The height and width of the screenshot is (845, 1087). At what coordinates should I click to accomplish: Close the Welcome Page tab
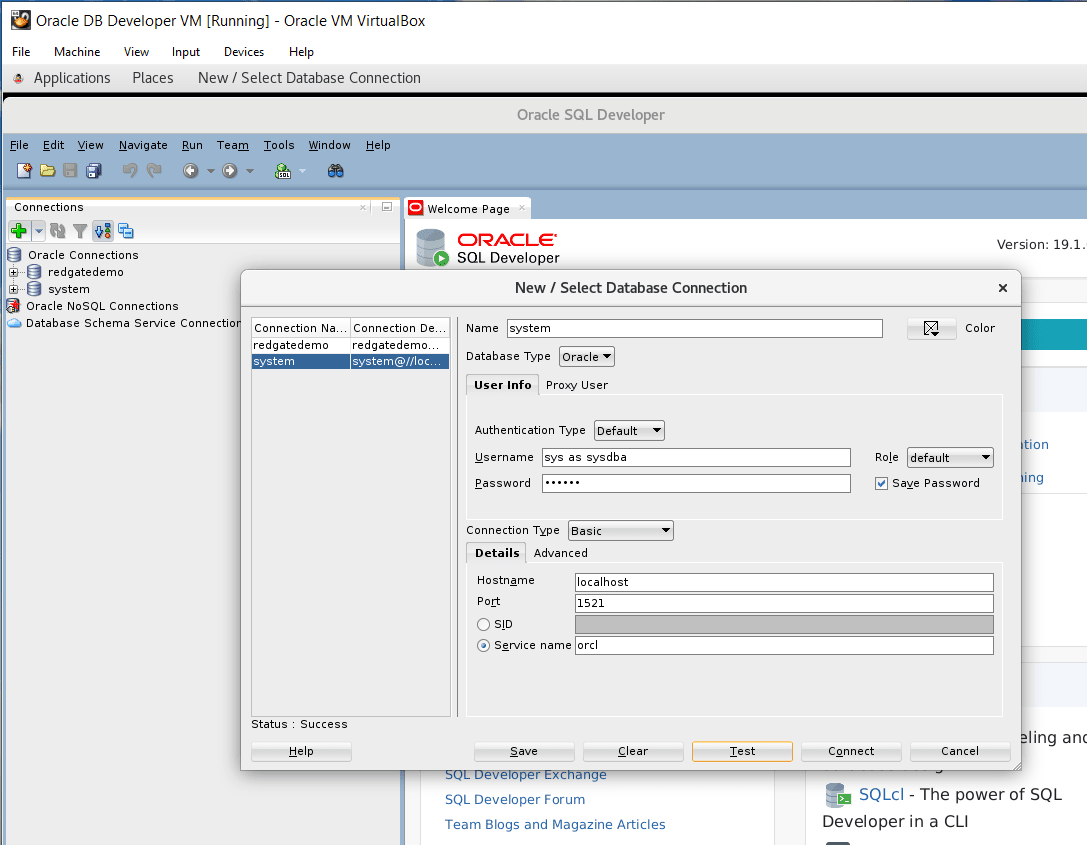[522, 207]
